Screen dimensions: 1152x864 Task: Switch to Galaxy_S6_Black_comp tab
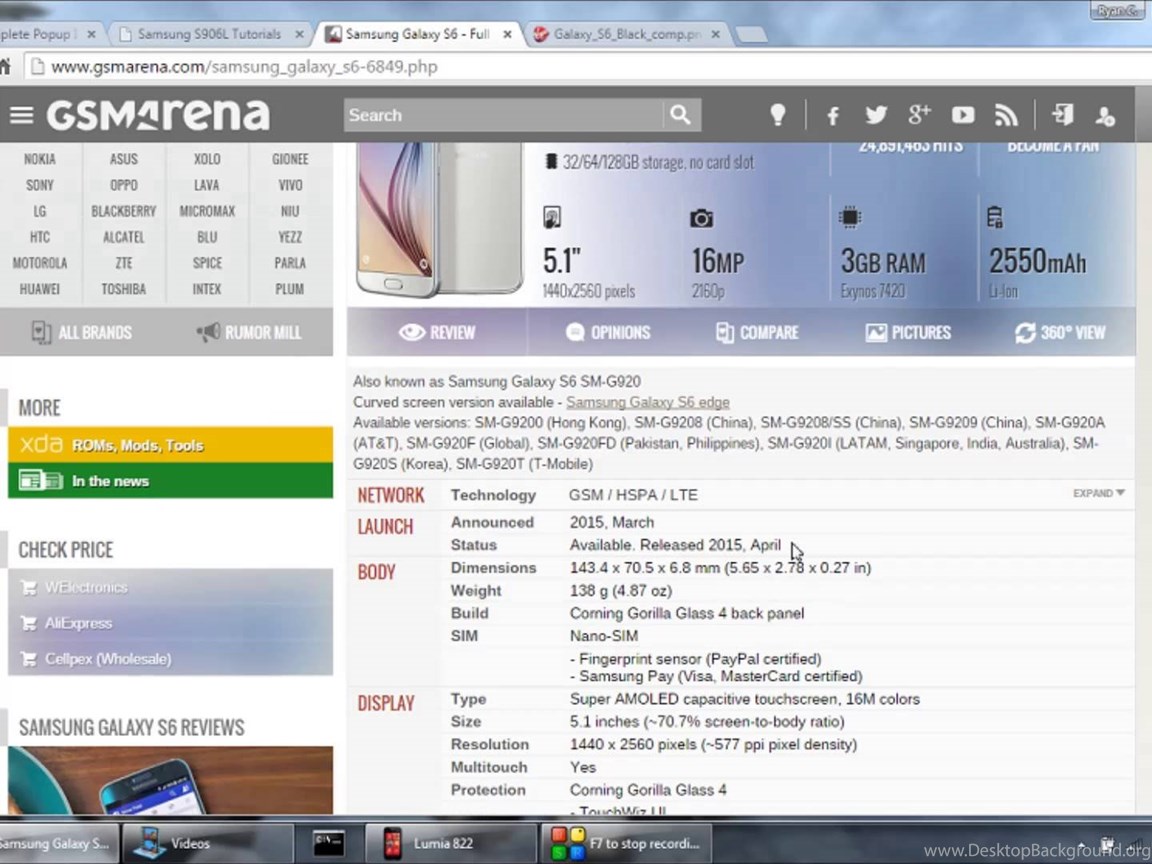pyautogui.click(x=627, y=35)
